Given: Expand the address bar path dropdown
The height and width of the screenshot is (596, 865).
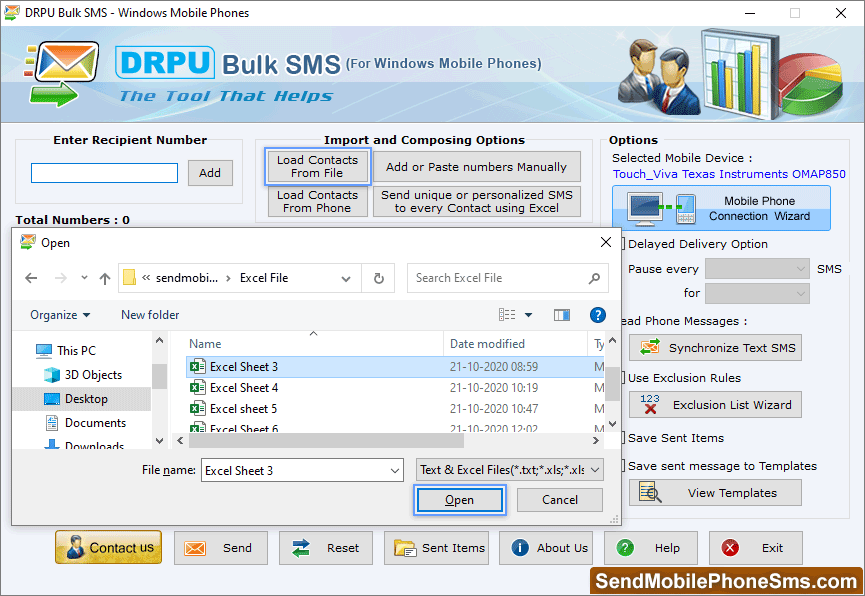Looking at the screenshot, I should (346, 278).
